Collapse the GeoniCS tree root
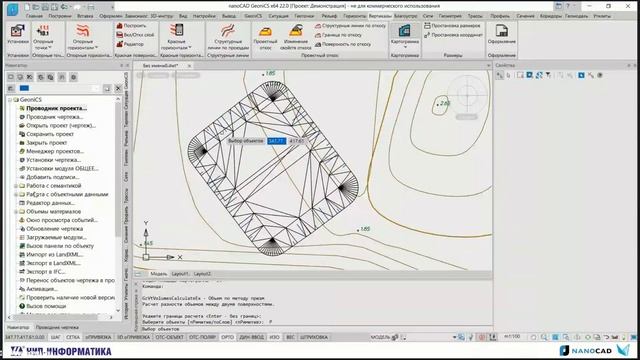The width and height of the screenshot is (640, 360). point(9,100)
